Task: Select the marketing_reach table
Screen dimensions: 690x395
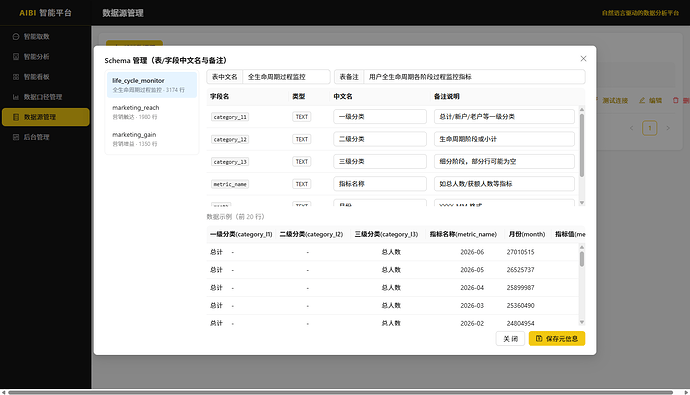Action: coord(152,112)
